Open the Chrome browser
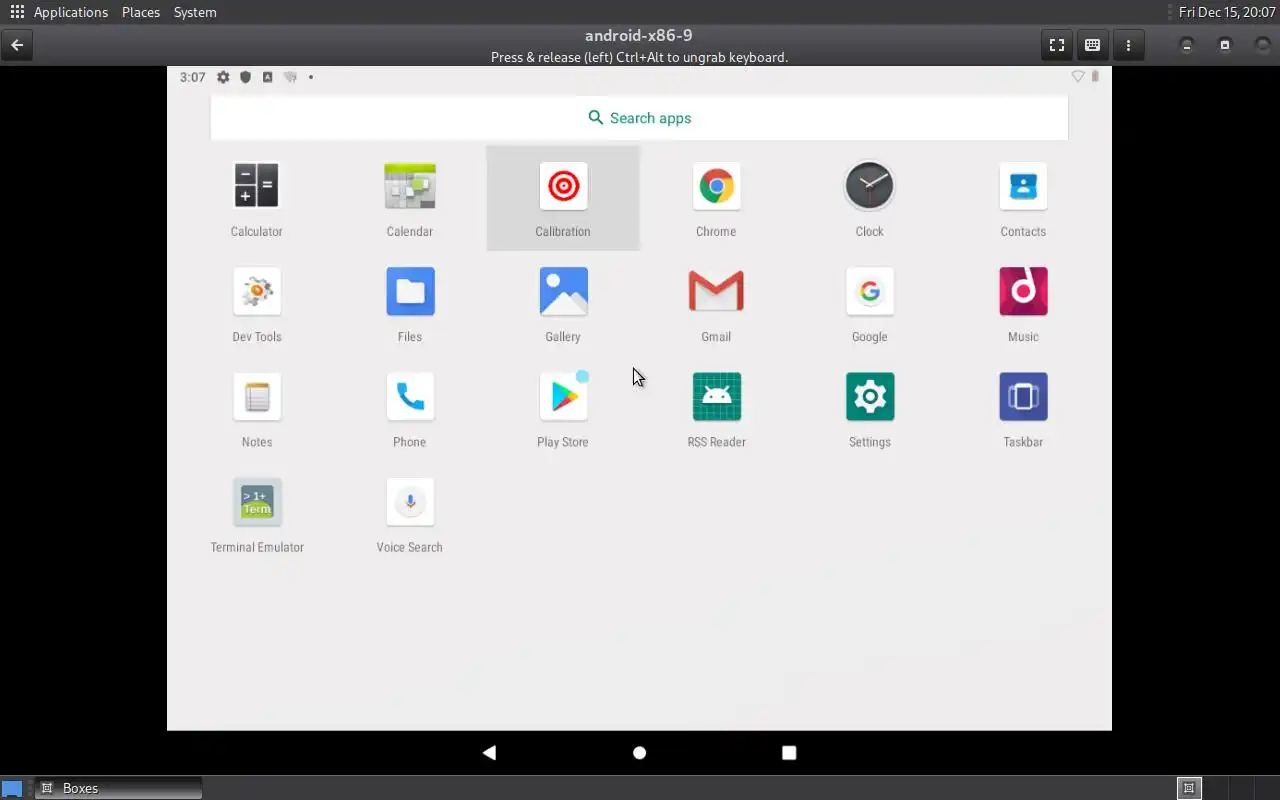This screenshot has width=1280, height=800. click(716, 199)
